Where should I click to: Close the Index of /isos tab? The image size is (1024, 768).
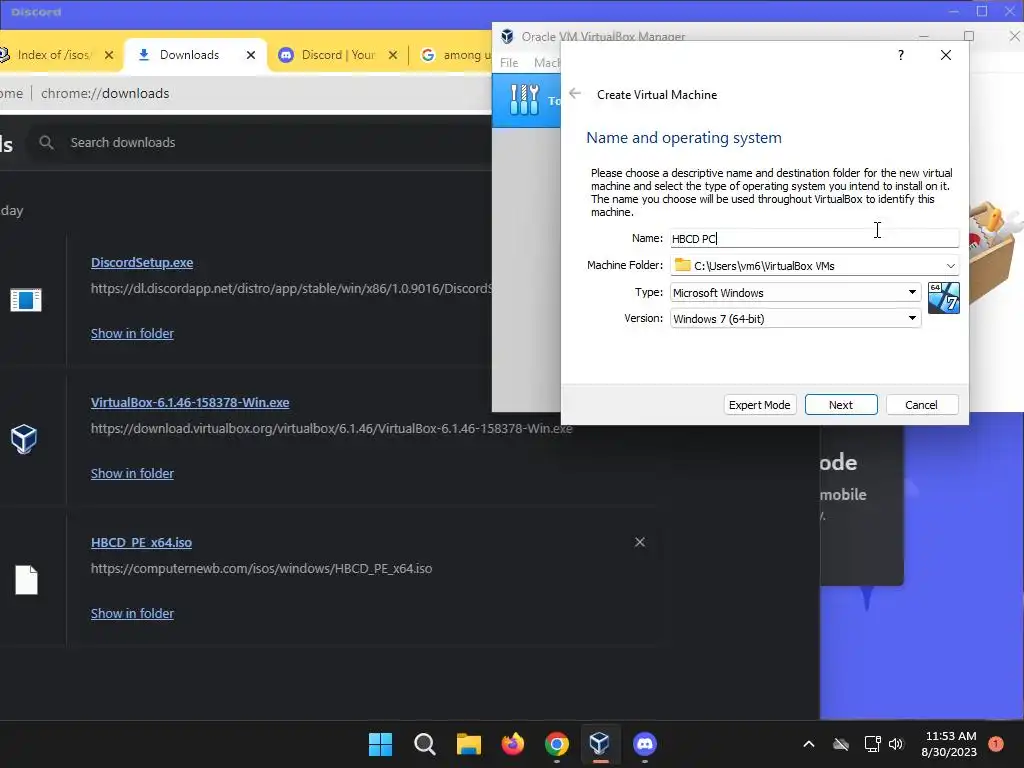(109, 55)
